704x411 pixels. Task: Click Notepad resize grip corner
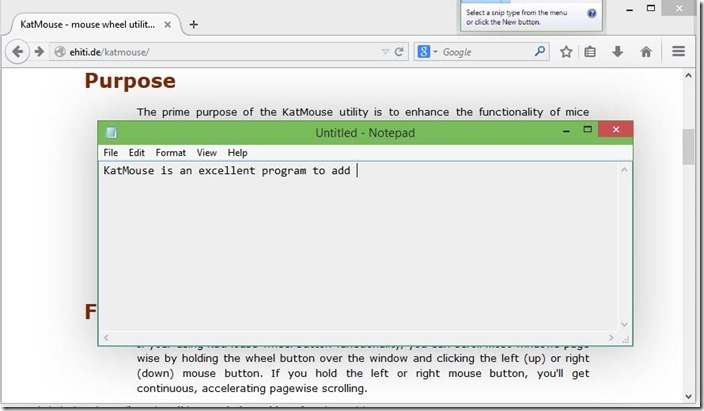coord(626,339)
